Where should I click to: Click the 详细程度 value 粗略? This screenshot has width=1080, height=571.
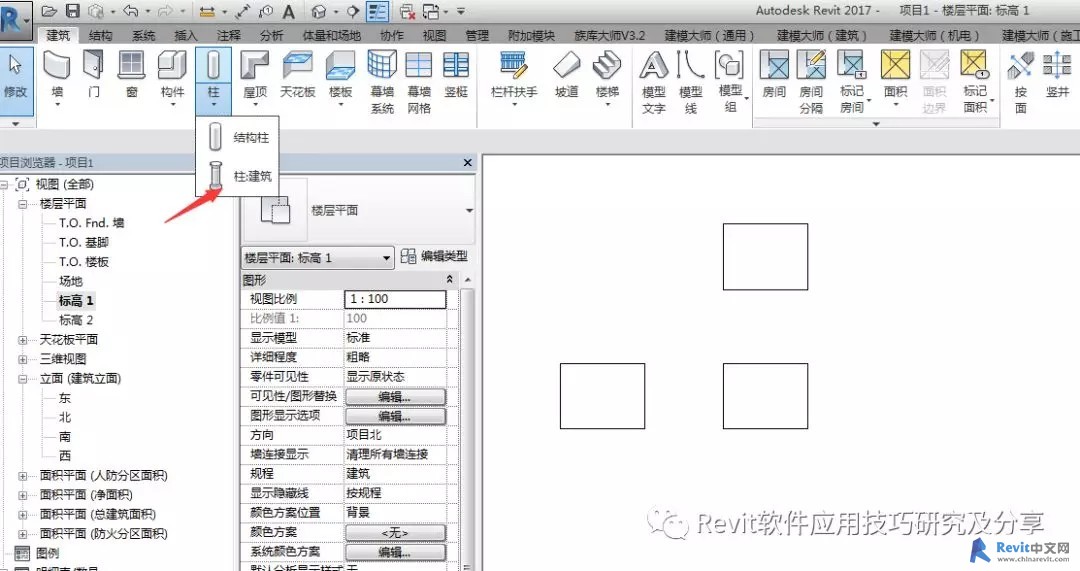(x=395, y=357)
